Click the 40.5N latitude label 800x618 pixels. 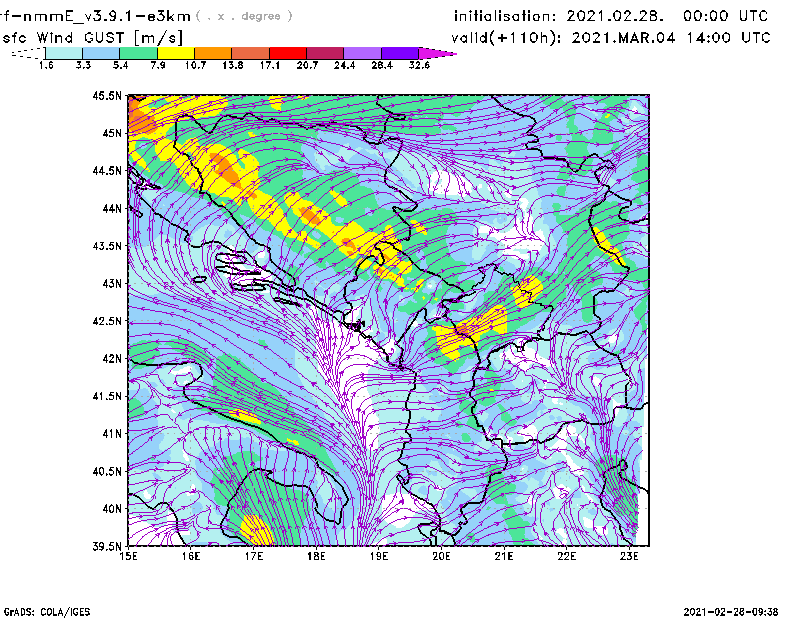(x=107, y=471)
